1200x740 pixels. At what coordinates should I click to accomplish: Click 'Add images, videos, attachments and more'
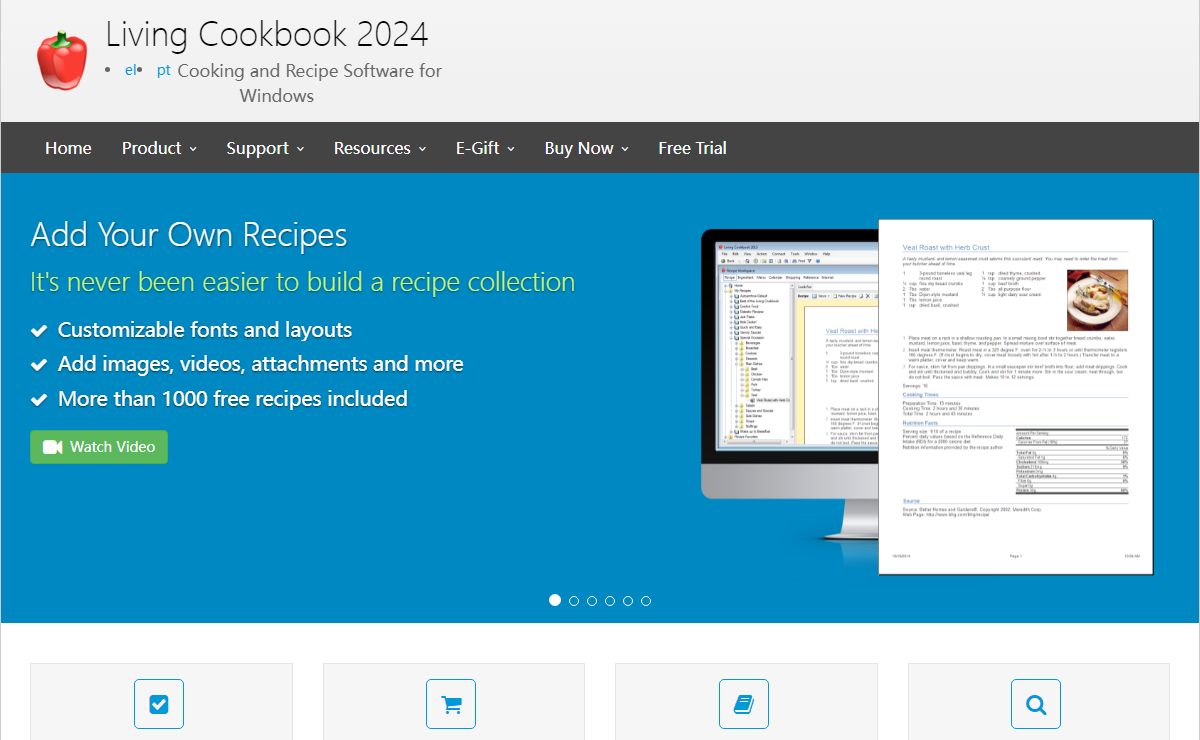261,364
